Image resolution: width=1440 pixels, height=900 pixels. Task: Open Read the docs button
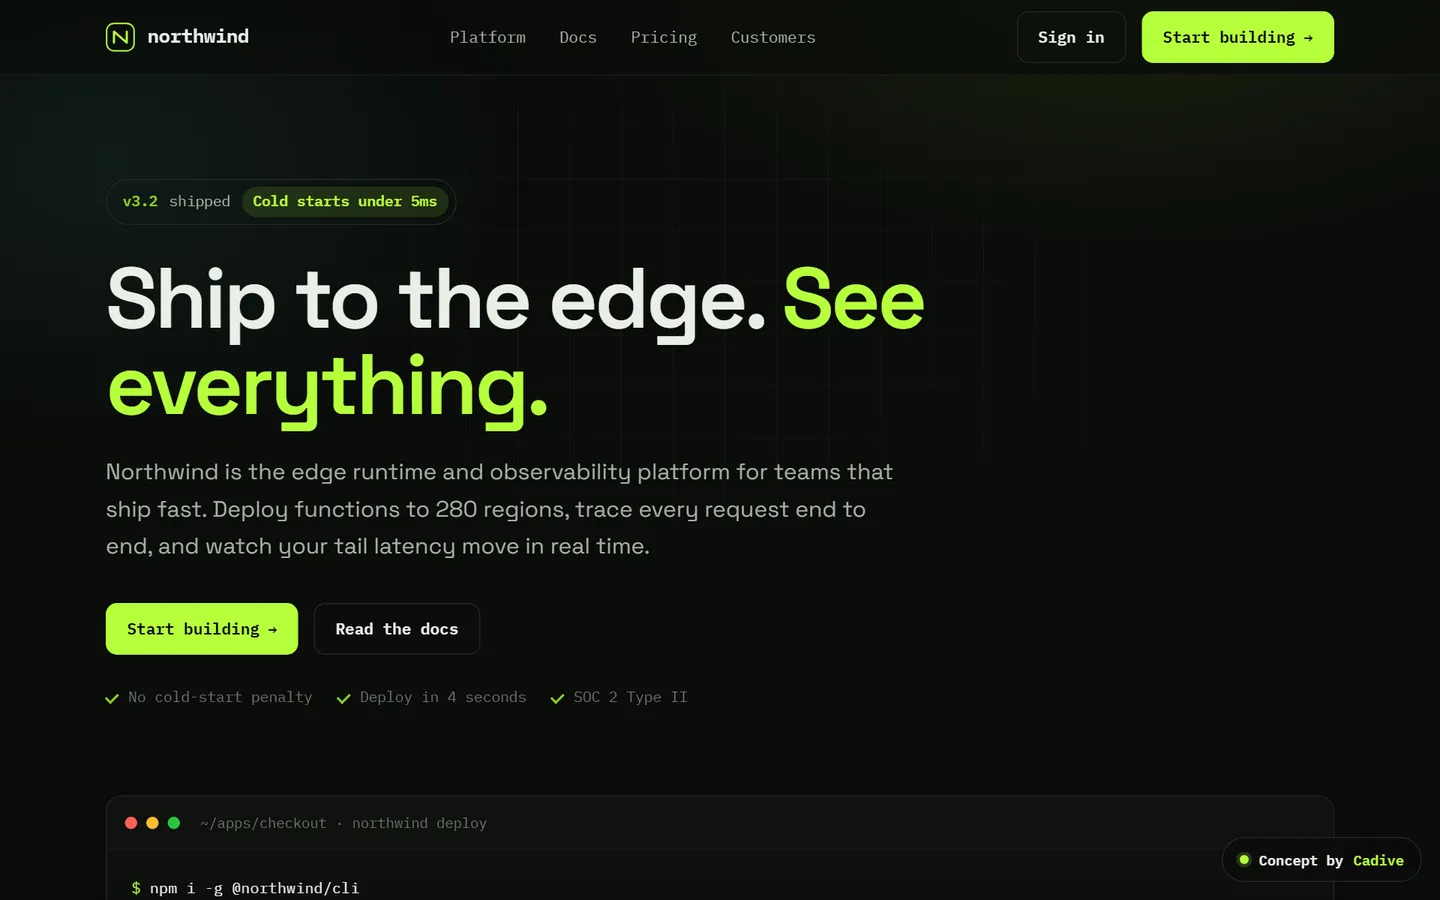pos(397,629)
